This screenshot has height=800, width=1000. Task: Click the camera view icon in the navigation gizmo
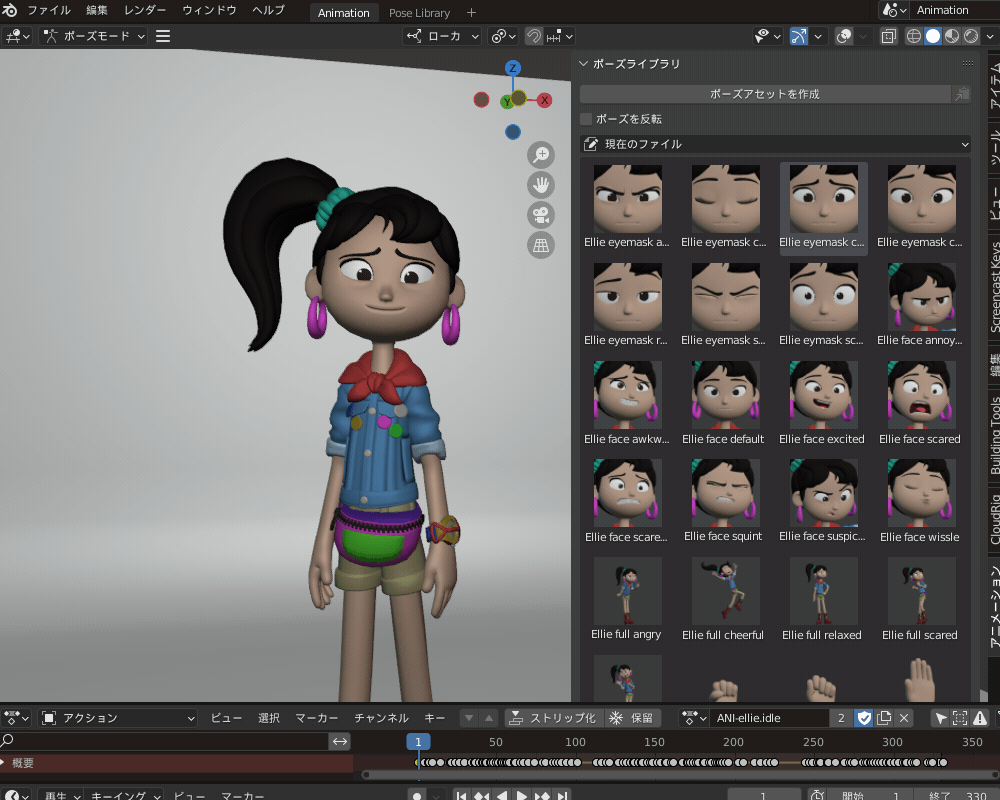coord(540,215)
